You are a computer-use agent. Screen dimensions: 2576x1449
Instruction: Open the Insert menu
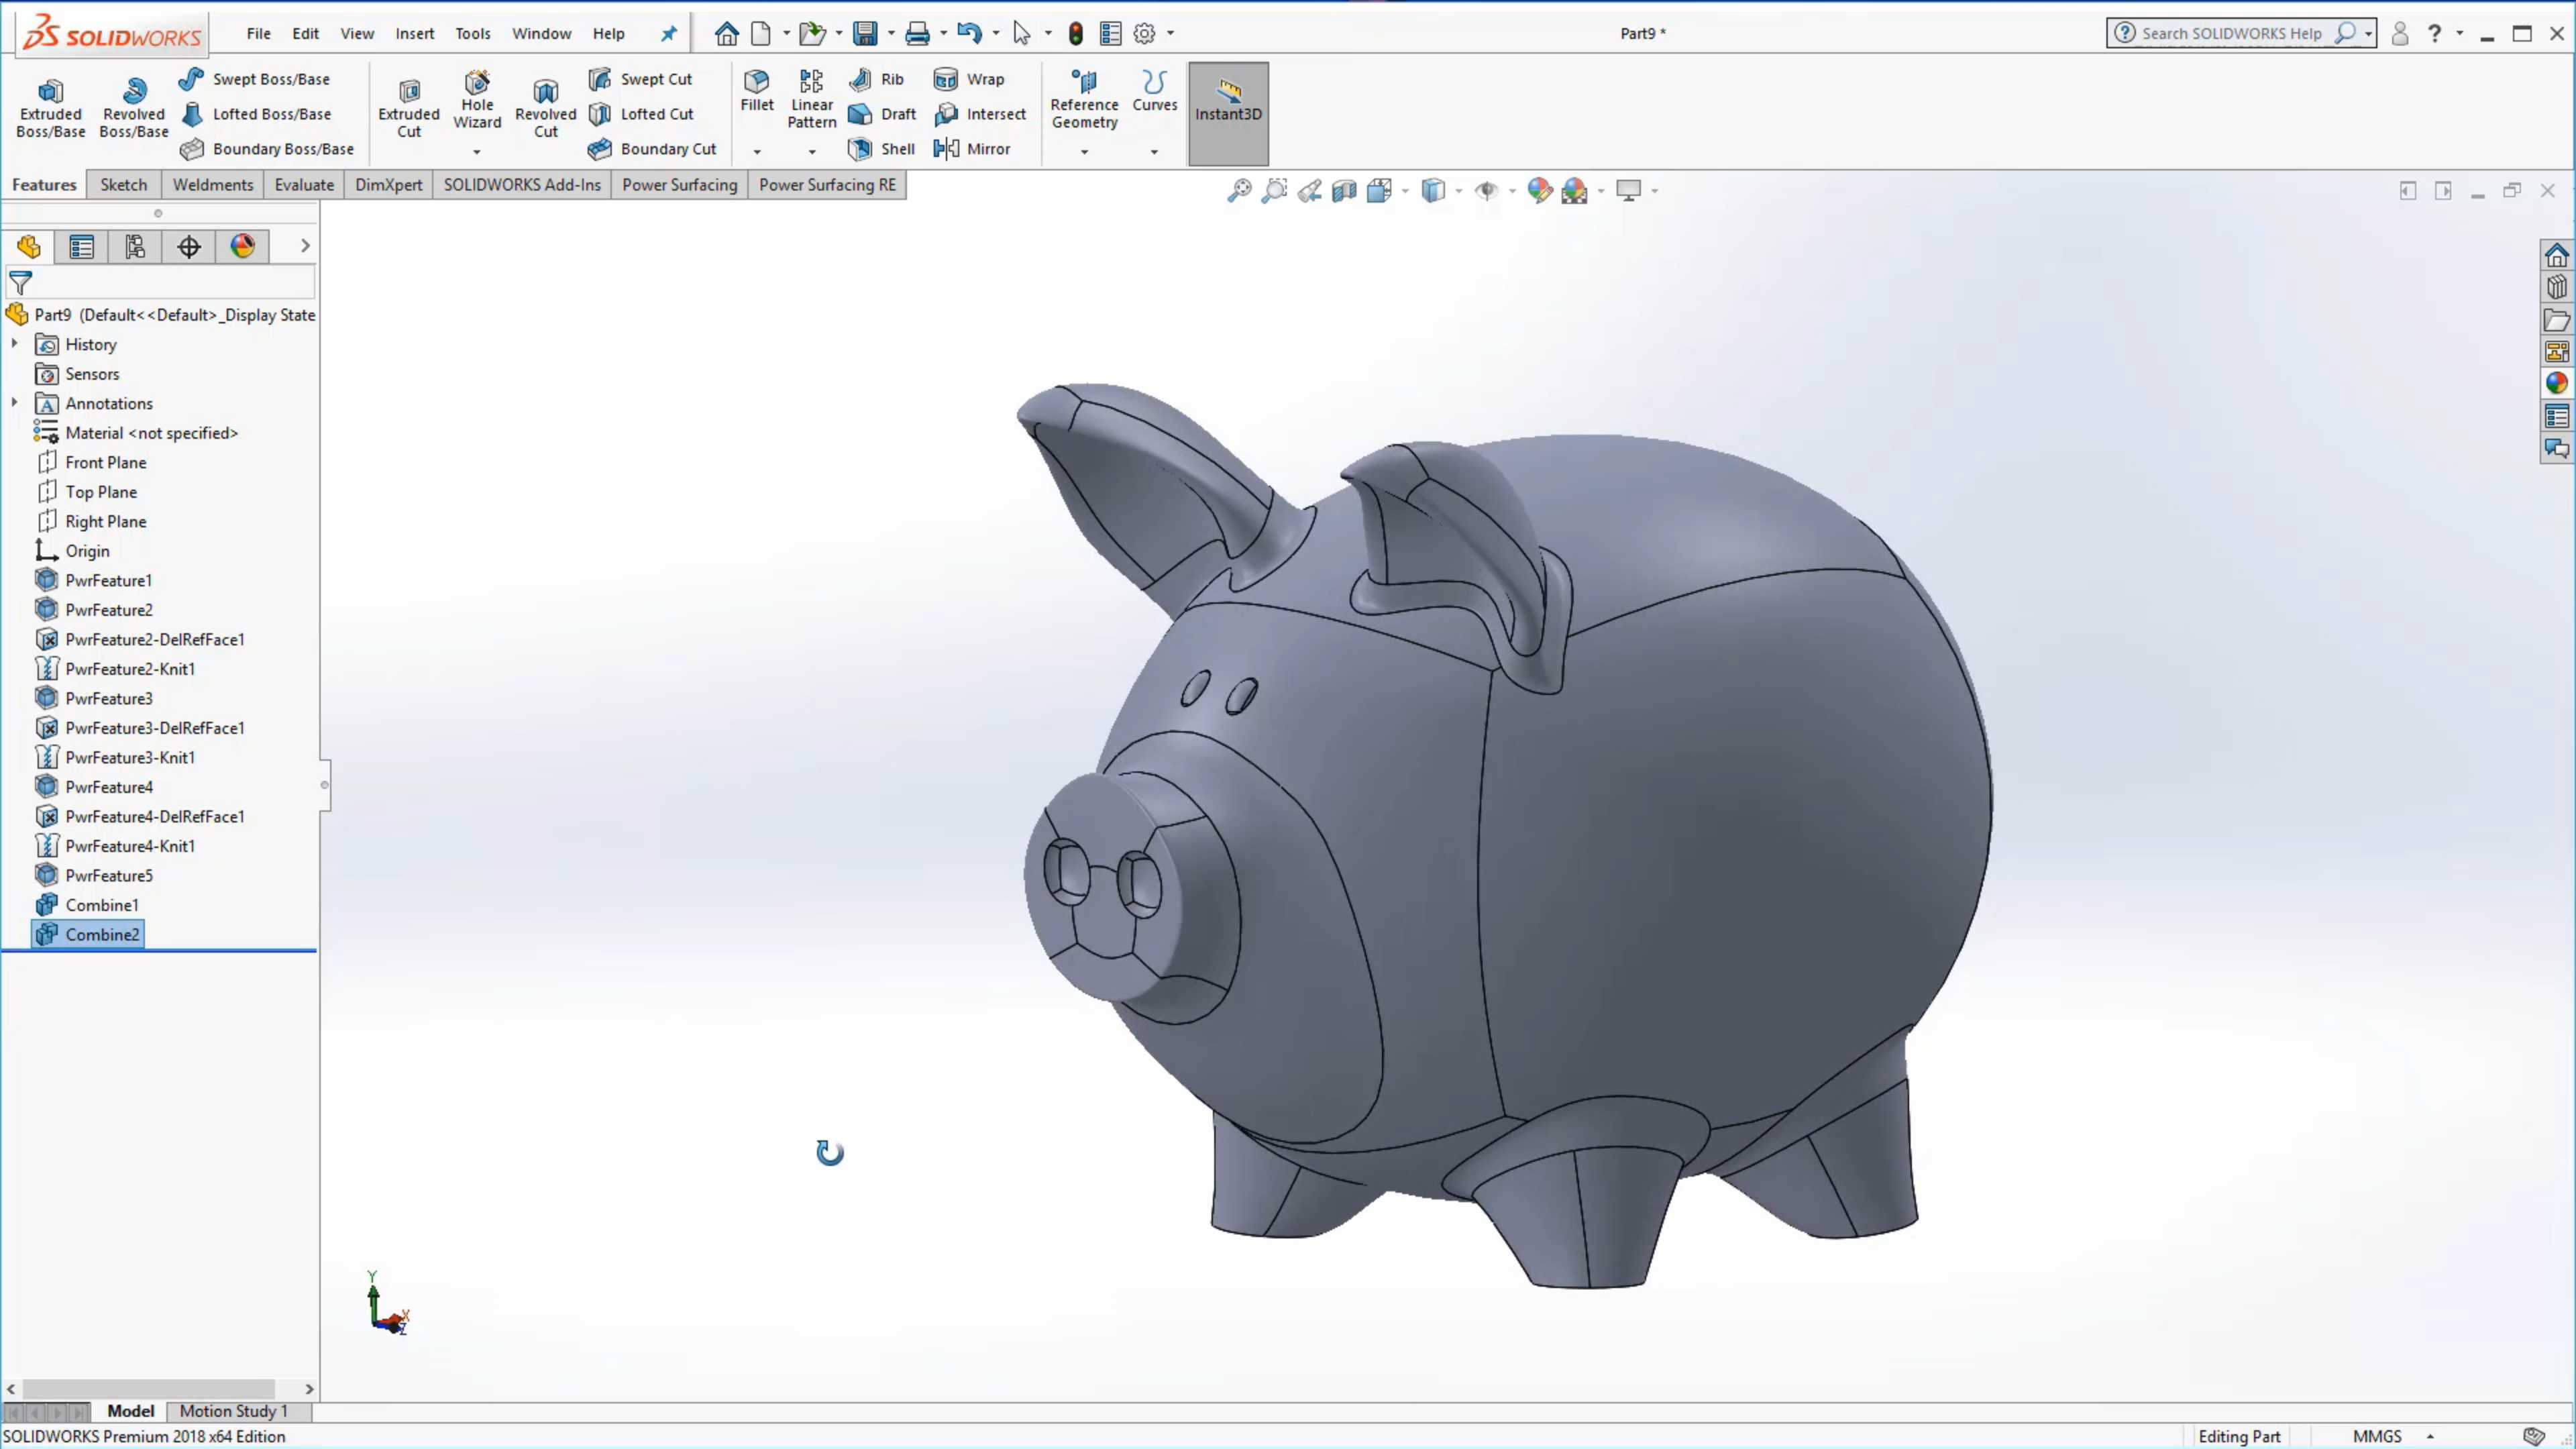(x=414, y=33)
